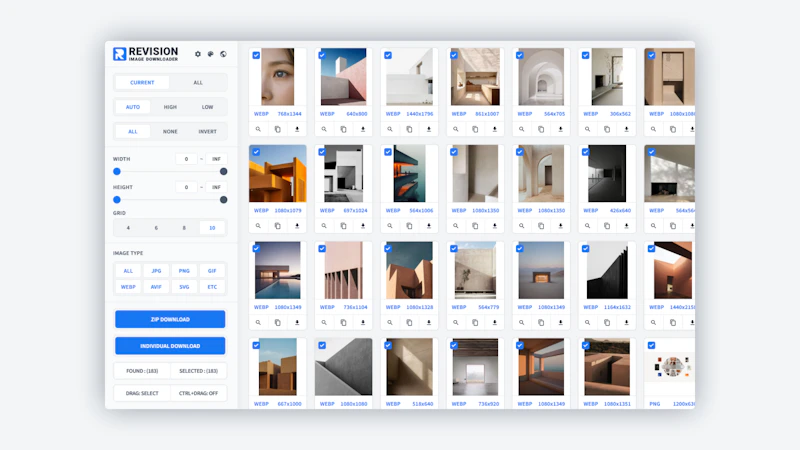Click INVERT selection option
The width and height of the screenshot is (800, 450).
207,131
